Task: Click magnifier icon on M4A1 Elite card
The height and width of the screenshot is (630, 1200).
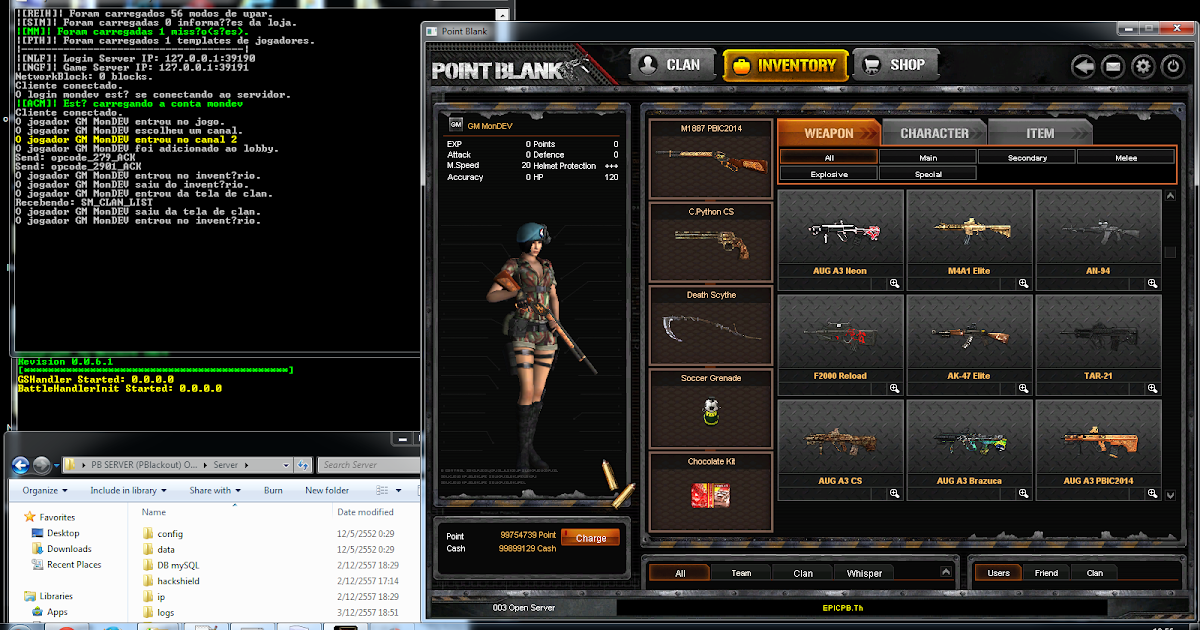Action: coord(1023,284)
